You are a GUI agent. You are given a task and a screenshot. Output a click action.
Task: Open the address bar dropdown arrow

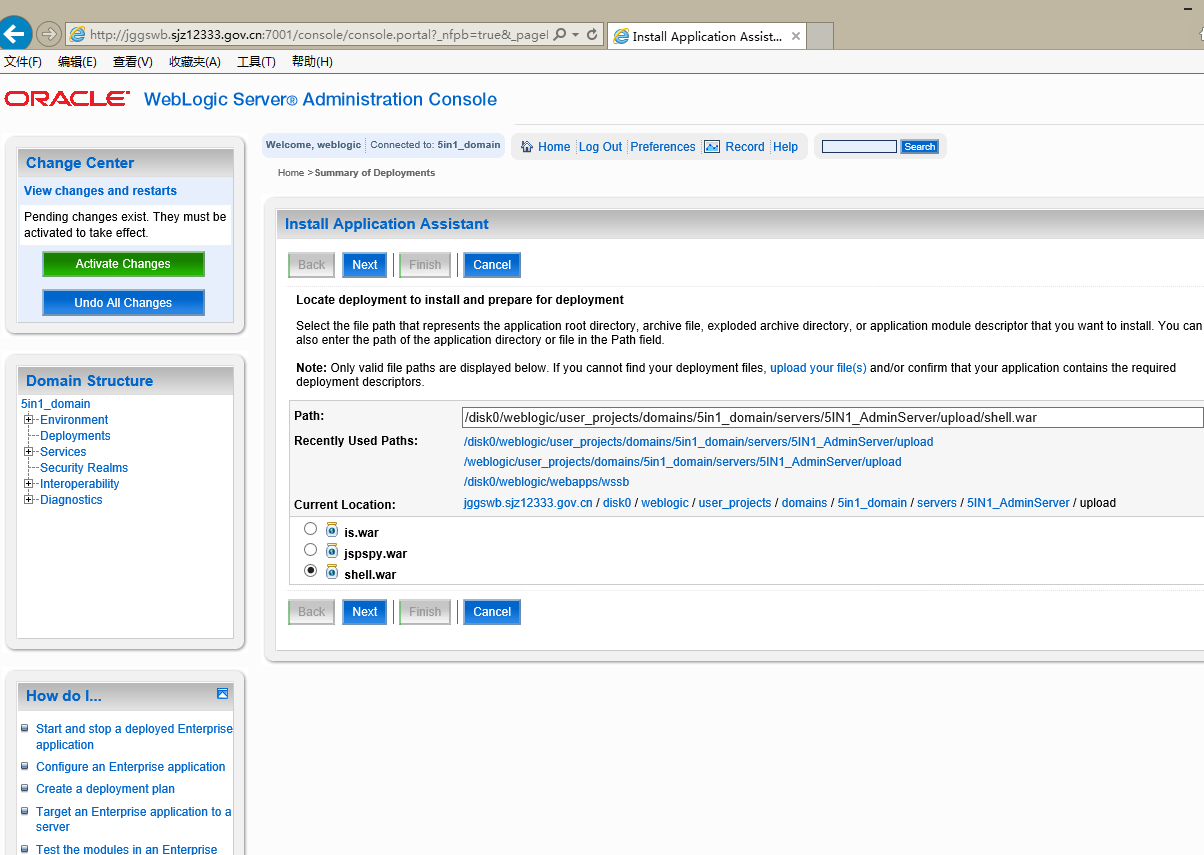coord(576,34)
